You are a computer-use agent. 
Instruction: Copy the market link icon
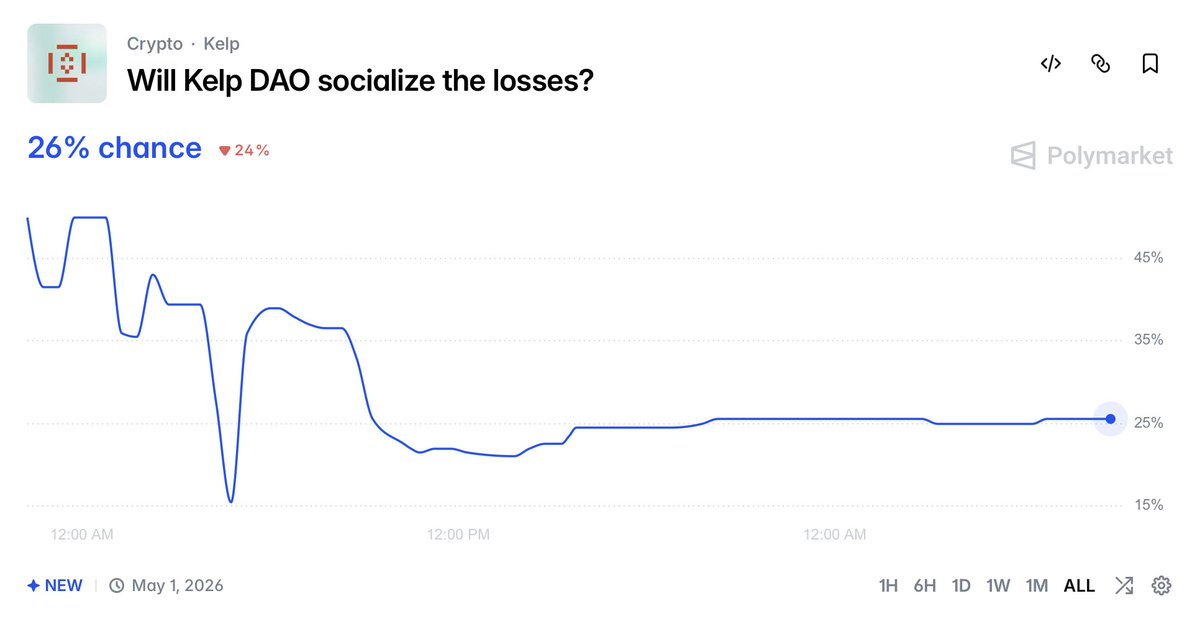pos(1100,64)
